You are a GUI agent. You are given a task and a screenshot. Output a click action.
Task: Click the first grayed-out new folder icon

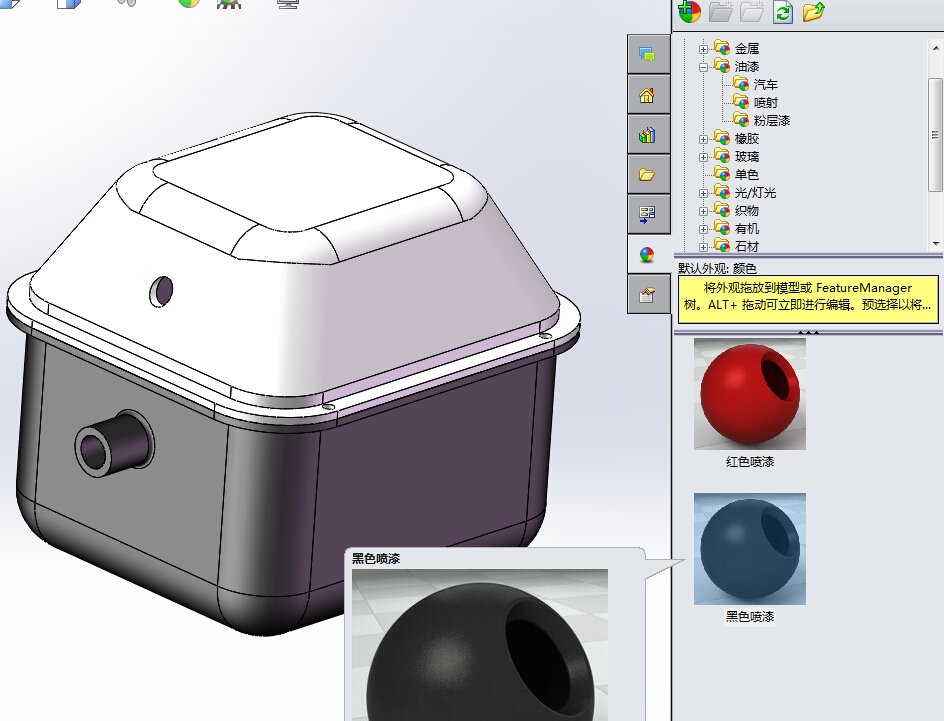pyautogui.click(x=720, y=11)
